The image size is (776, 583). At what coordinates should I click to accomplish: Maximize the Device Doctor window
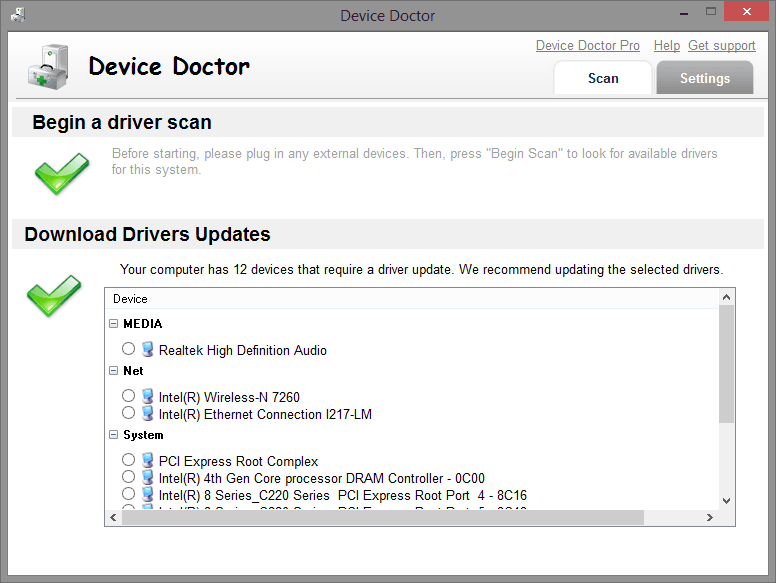coord(711,12)
